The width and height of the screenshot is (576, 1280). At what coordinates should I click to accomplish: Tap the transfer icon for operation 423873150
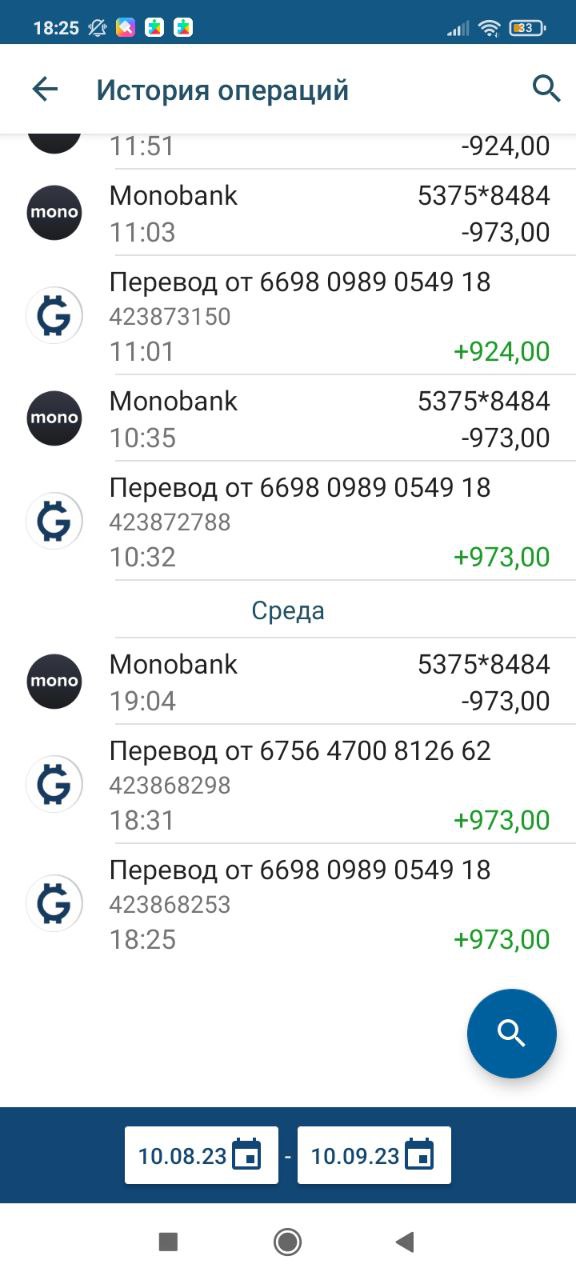(54, 316)
